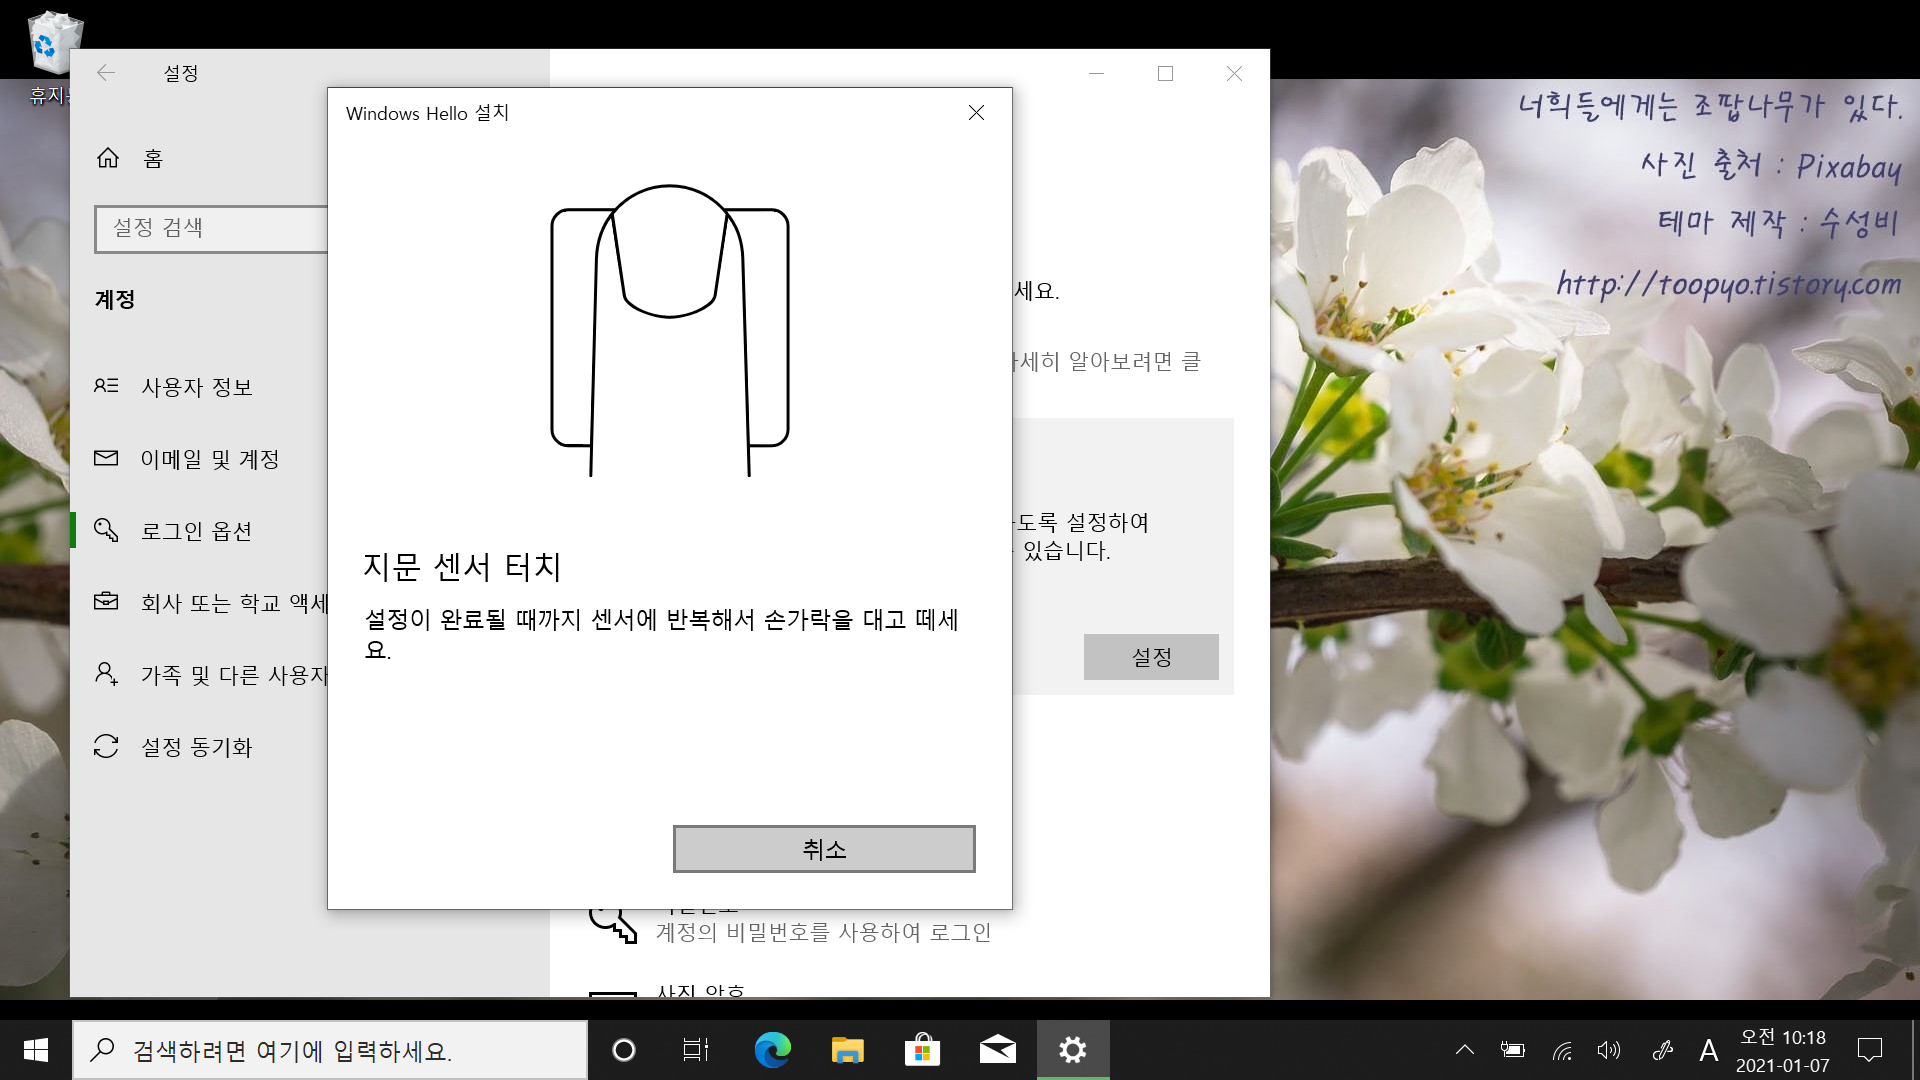Open Cortana circle icon on taskbar
The image size is (1920, 1080).
click(623, 1050)
